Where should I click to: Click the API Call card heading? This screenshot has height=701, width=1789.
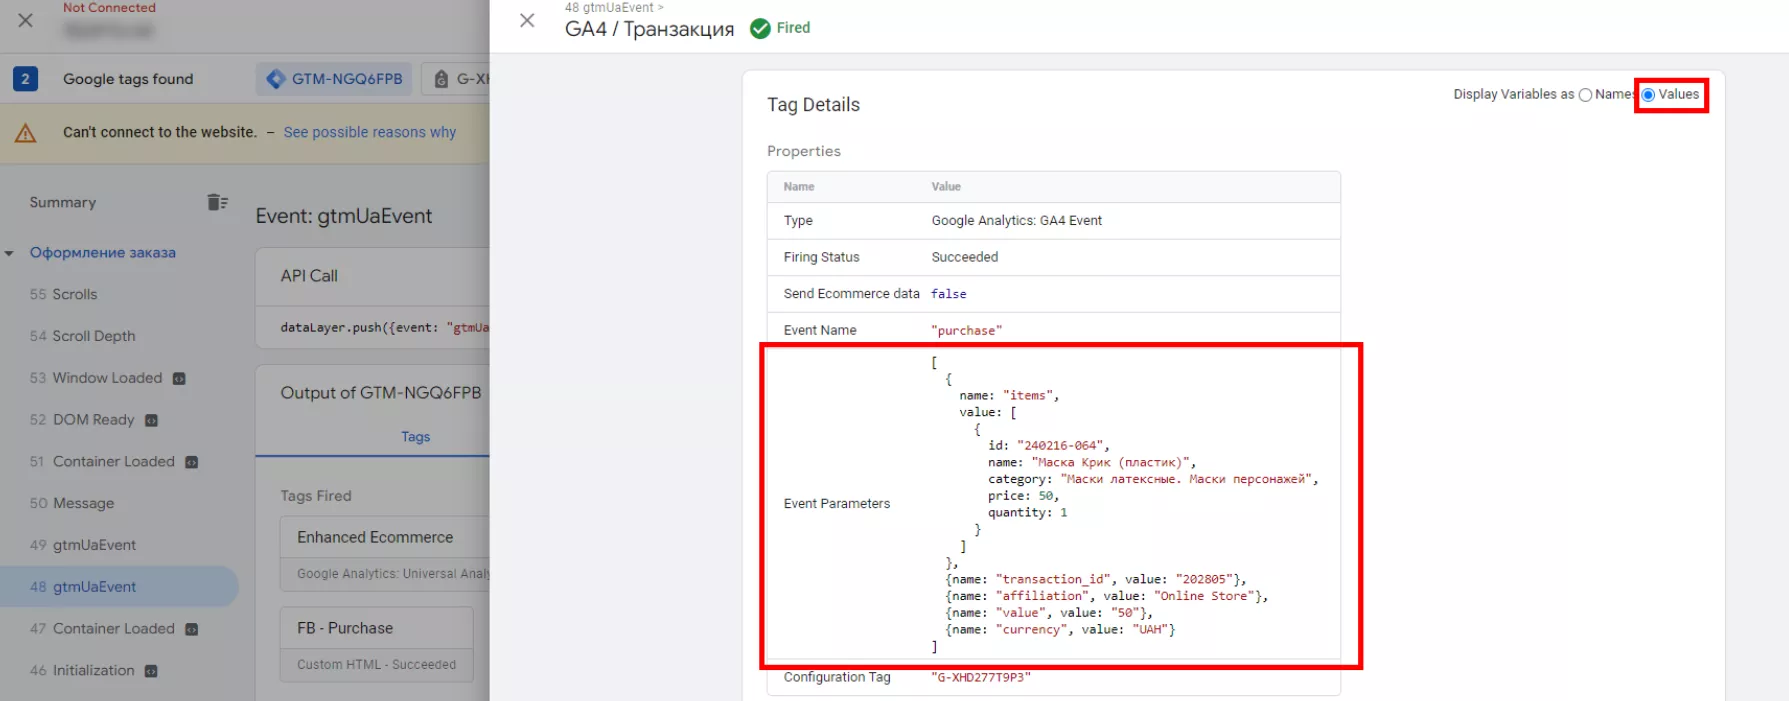pos(309,276)
